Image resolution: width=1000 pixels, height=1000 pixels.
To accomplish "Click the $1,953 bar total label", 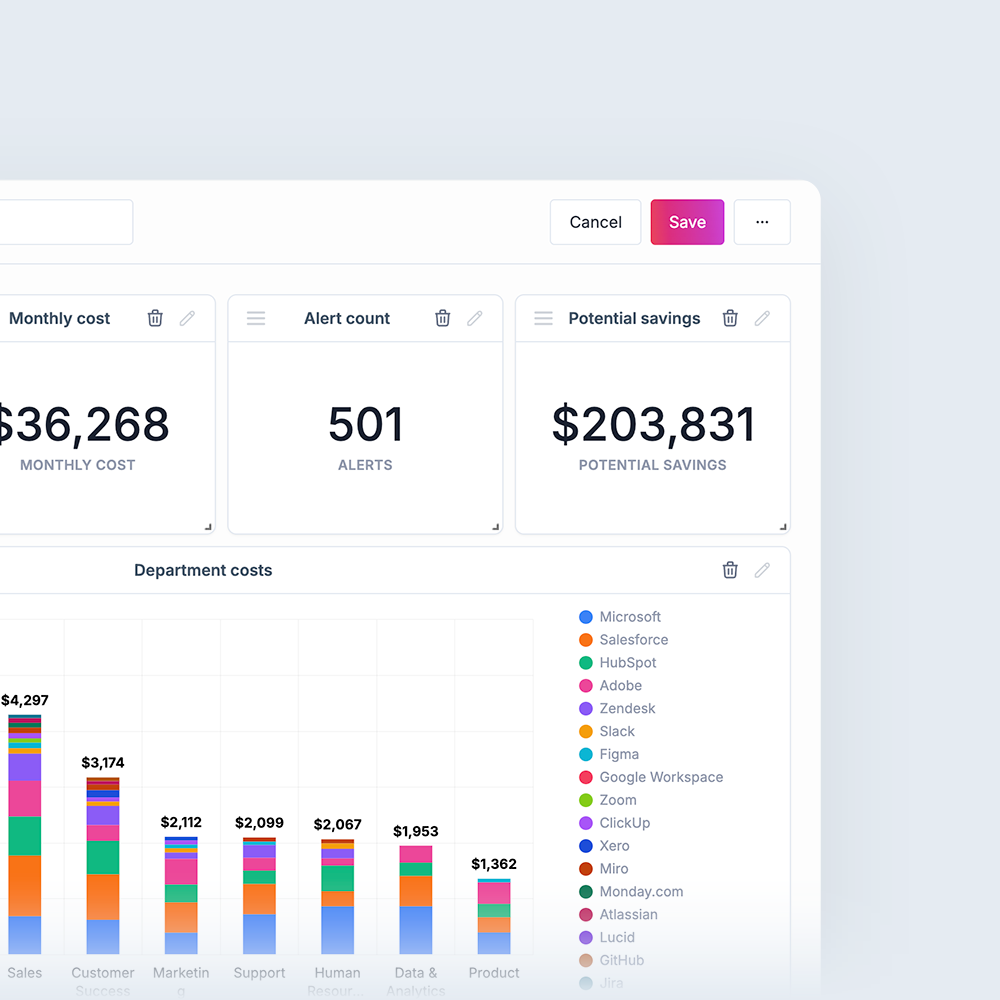I will point(416,832).
